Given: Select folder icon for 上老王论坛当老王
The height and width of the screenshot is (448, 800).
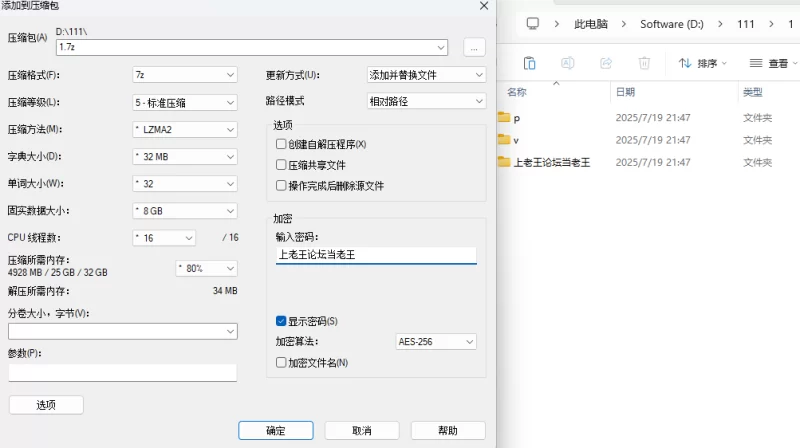Looking at the screenshot, I should click(x=504, y=162).
